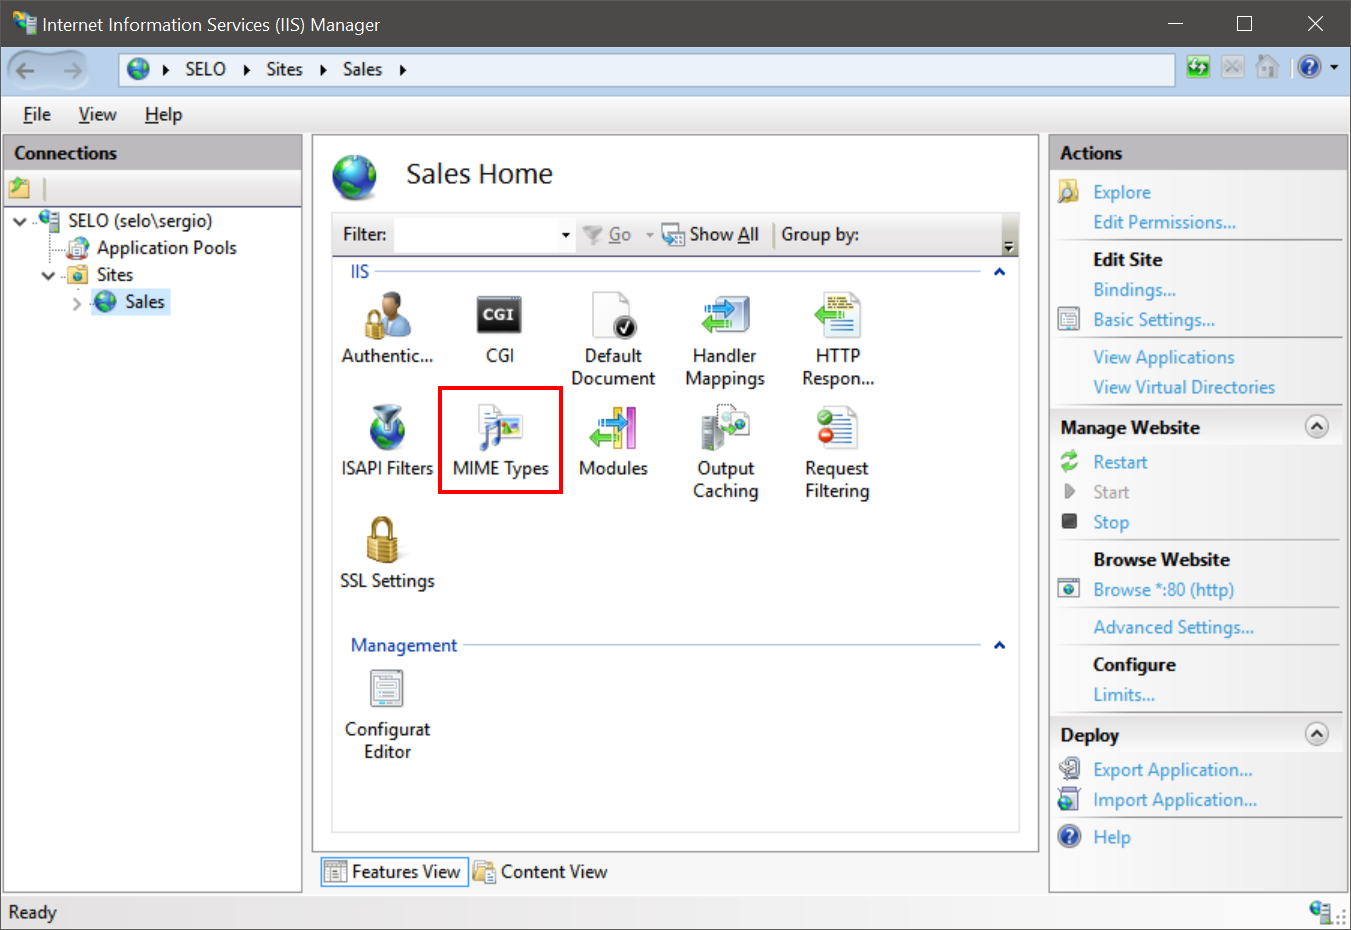This screenshot has height=930, width=1351.
Task: Open the Limits configure link
Action: (x=1124, y=695)
